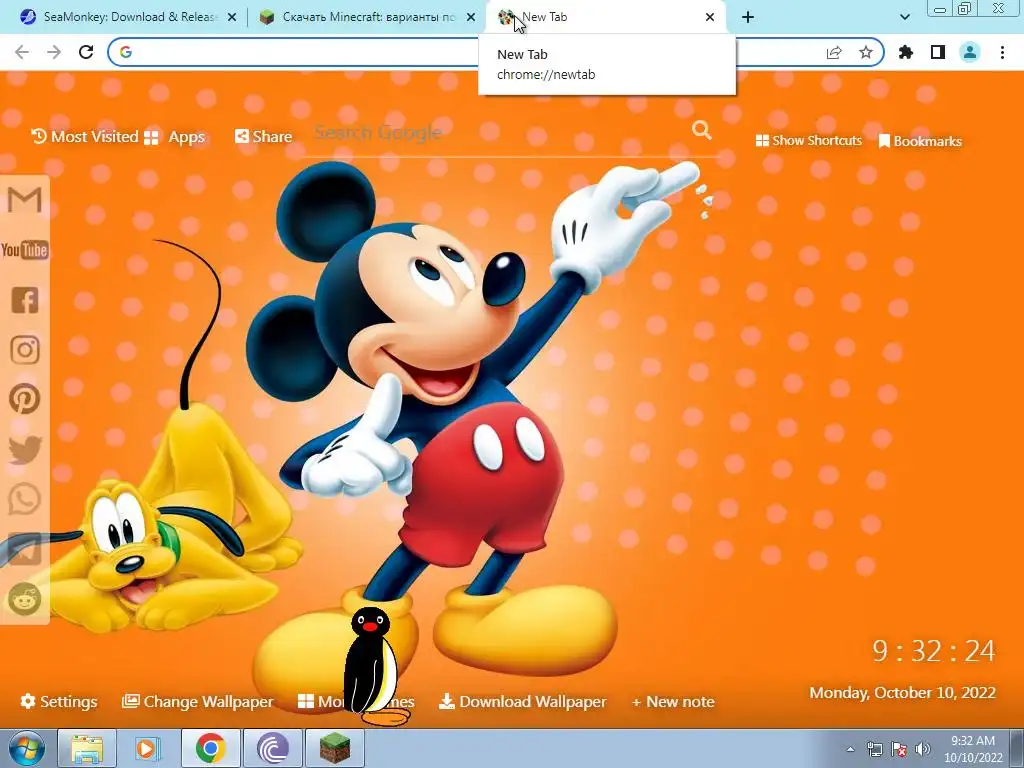Click the volume speaker icon
This screenshot has height=768, width=1024.
(923, 749)
